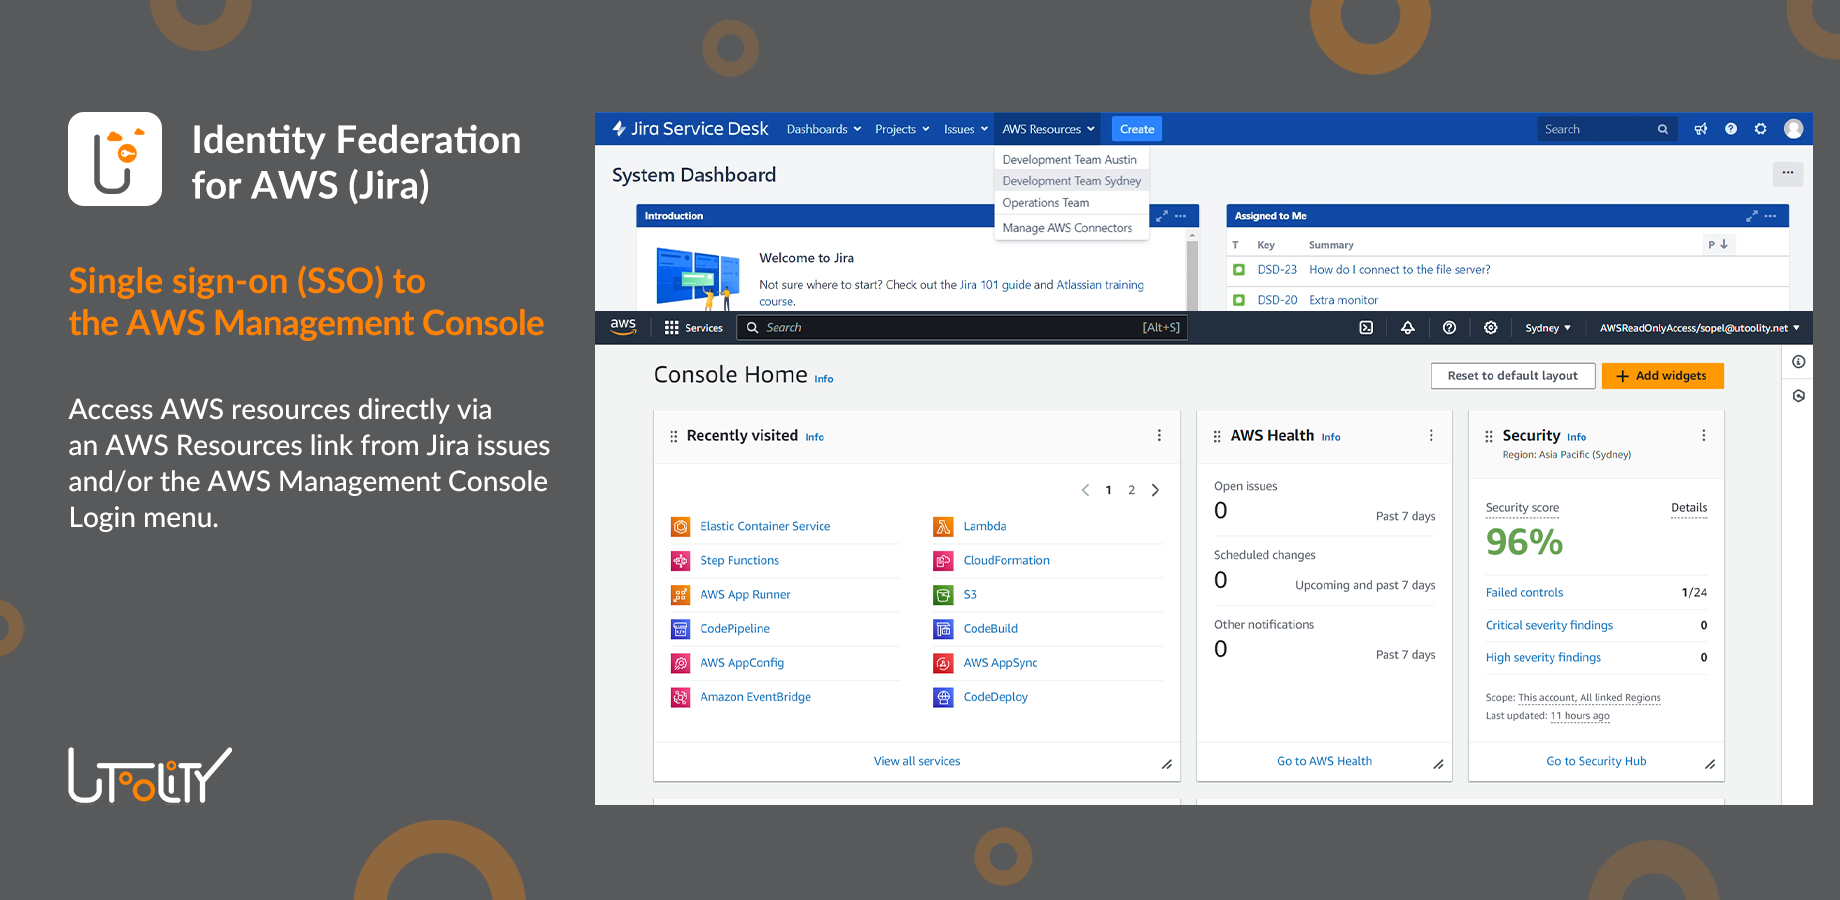Open Assigned to Me gadget options menu
This screenshot has height=900, width=1840.
tap(1771, 216)
